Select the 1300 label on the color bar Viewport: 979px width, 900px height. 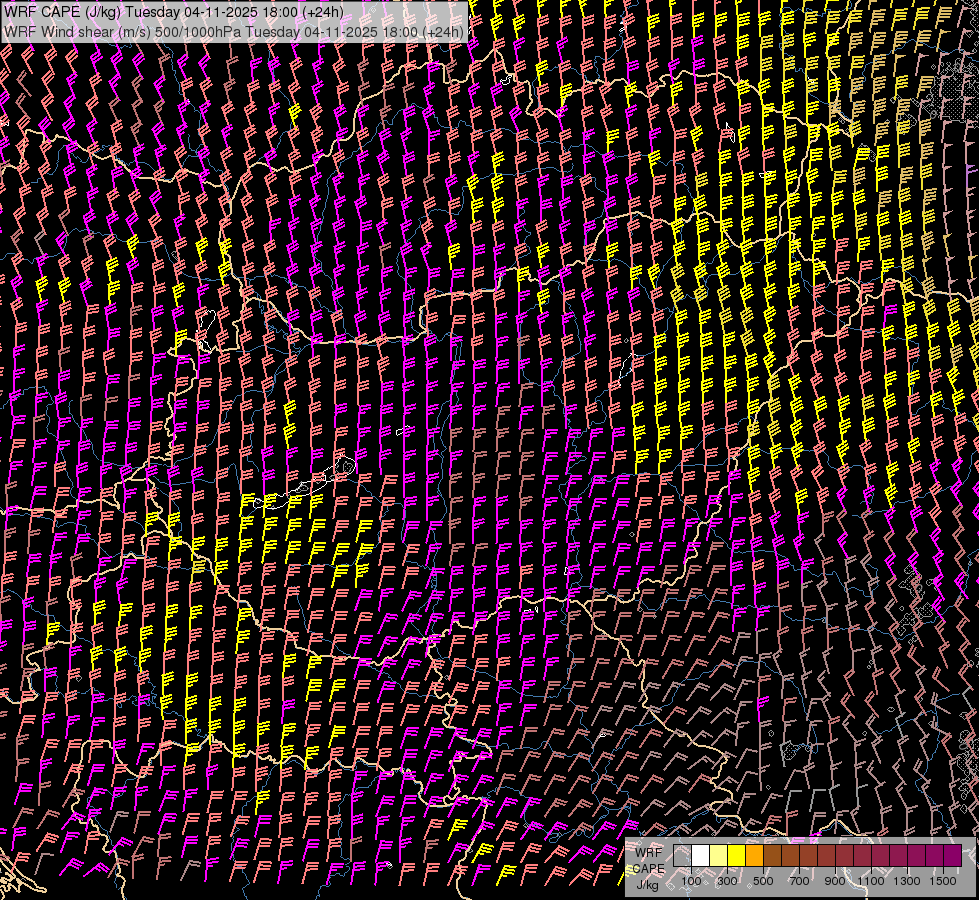907,881
